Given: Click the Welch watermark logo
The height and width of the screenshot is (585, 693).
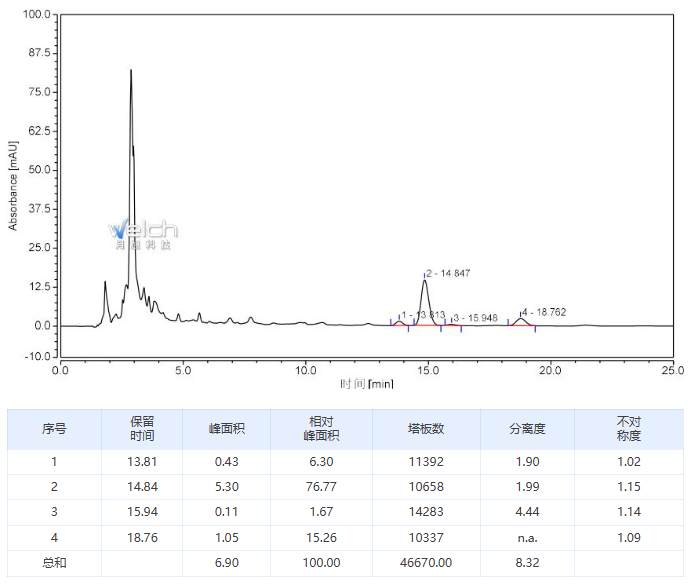Looking at the screenshot, I should [x=143, y=232].
